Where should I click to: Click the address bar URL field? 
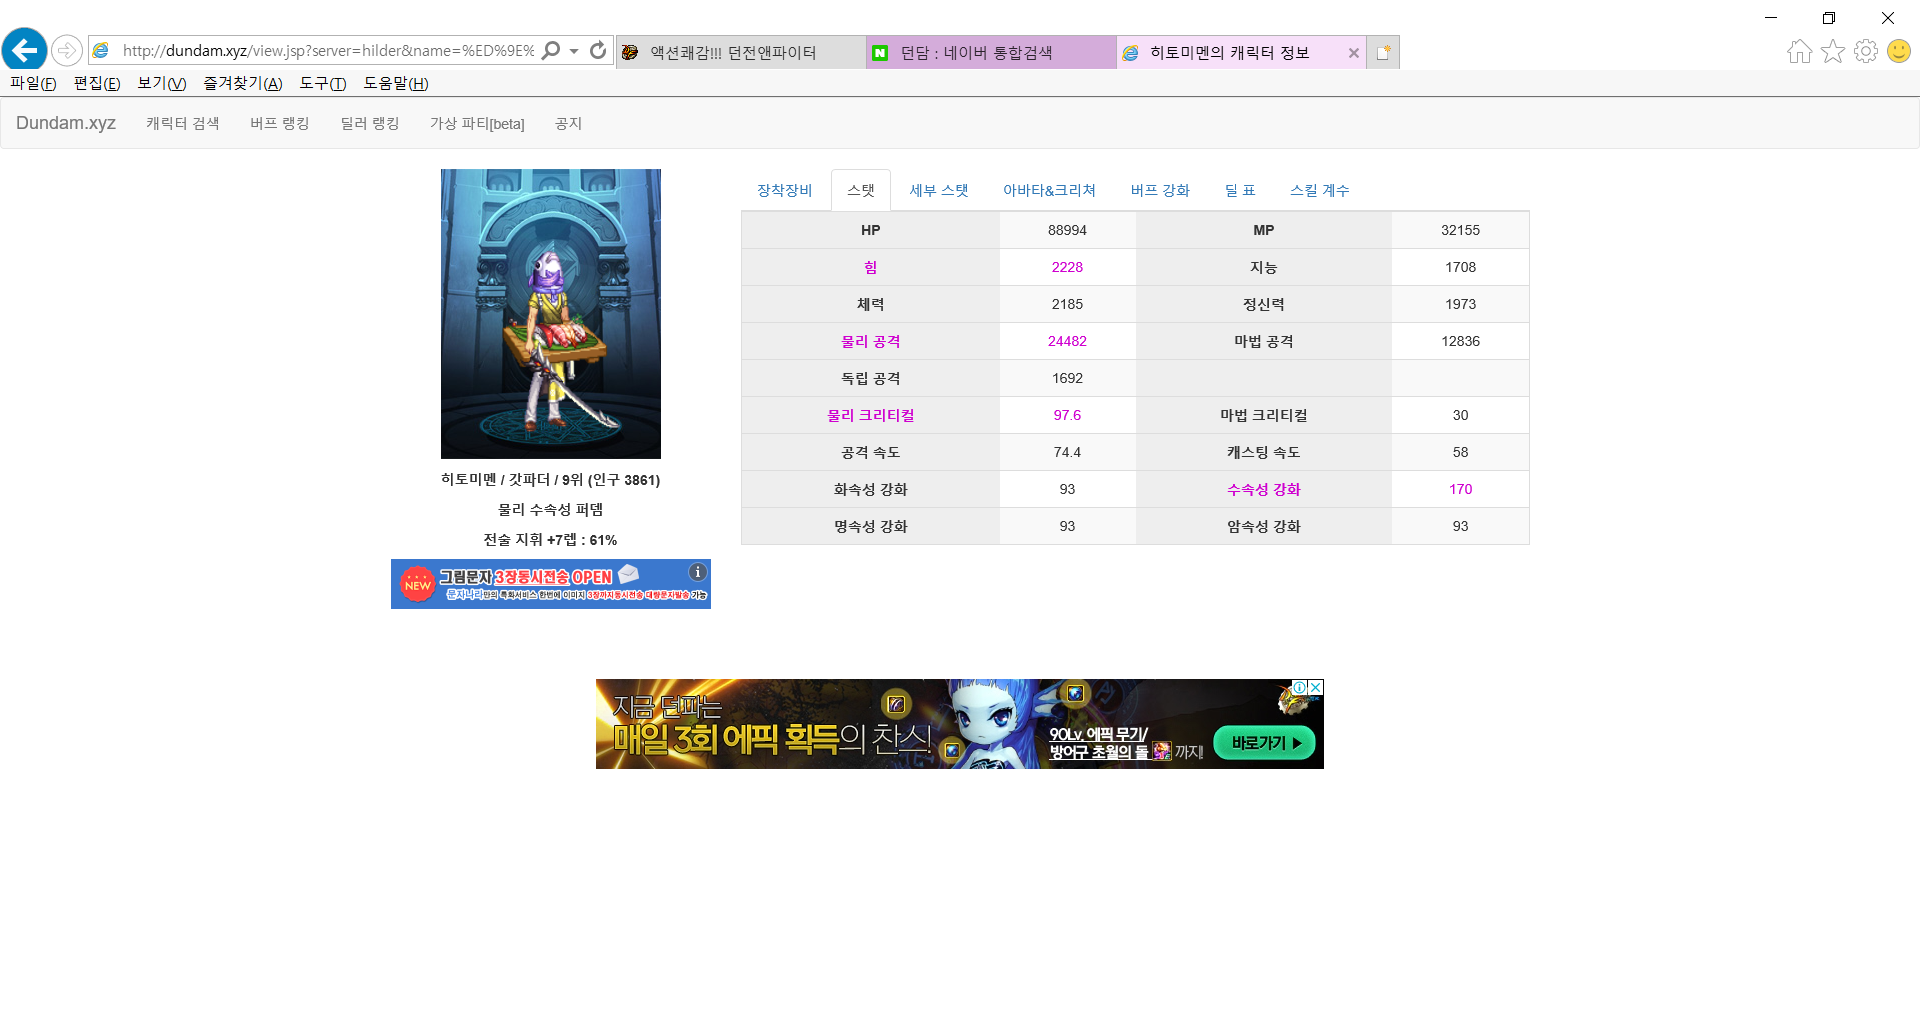328,50
